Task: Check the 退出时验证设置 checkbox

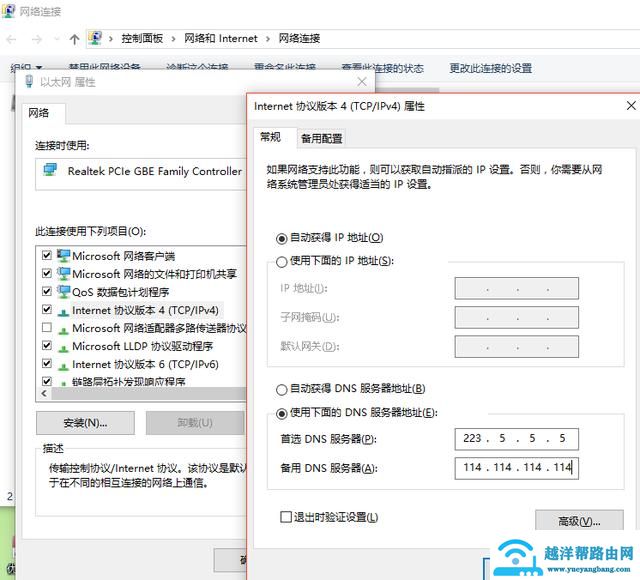Action: pyautogui.click(x=286, y=516)
